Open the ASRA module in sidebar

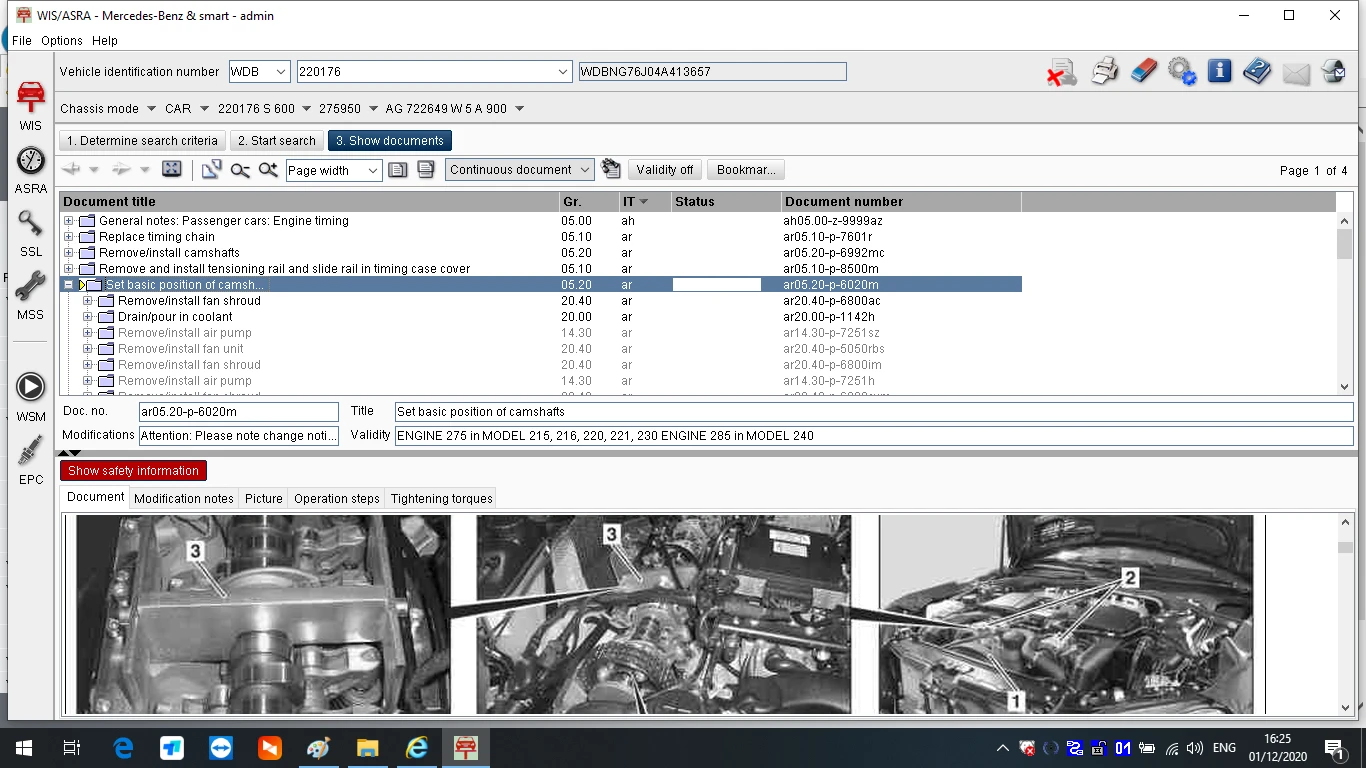[31, 171]
